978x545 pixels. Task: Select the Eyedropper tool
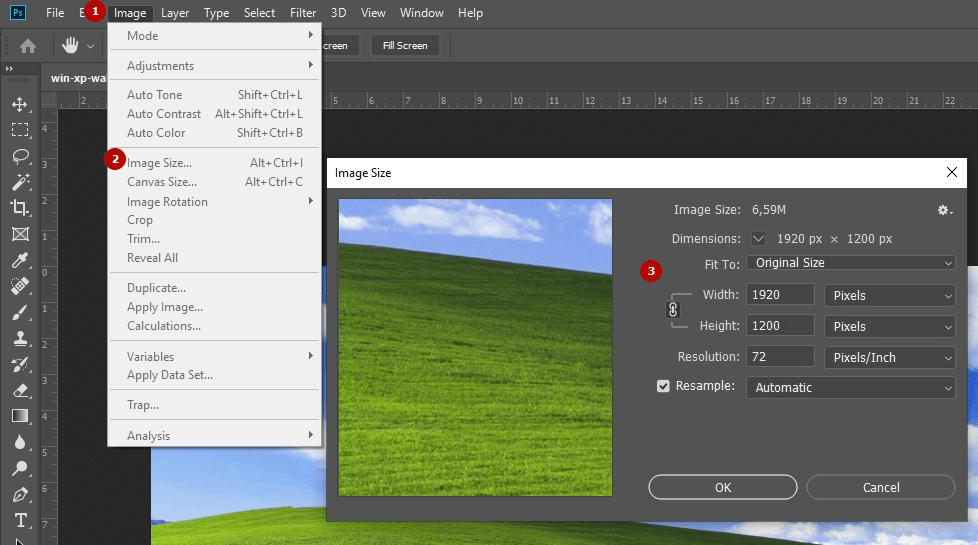tap(19, 260)
